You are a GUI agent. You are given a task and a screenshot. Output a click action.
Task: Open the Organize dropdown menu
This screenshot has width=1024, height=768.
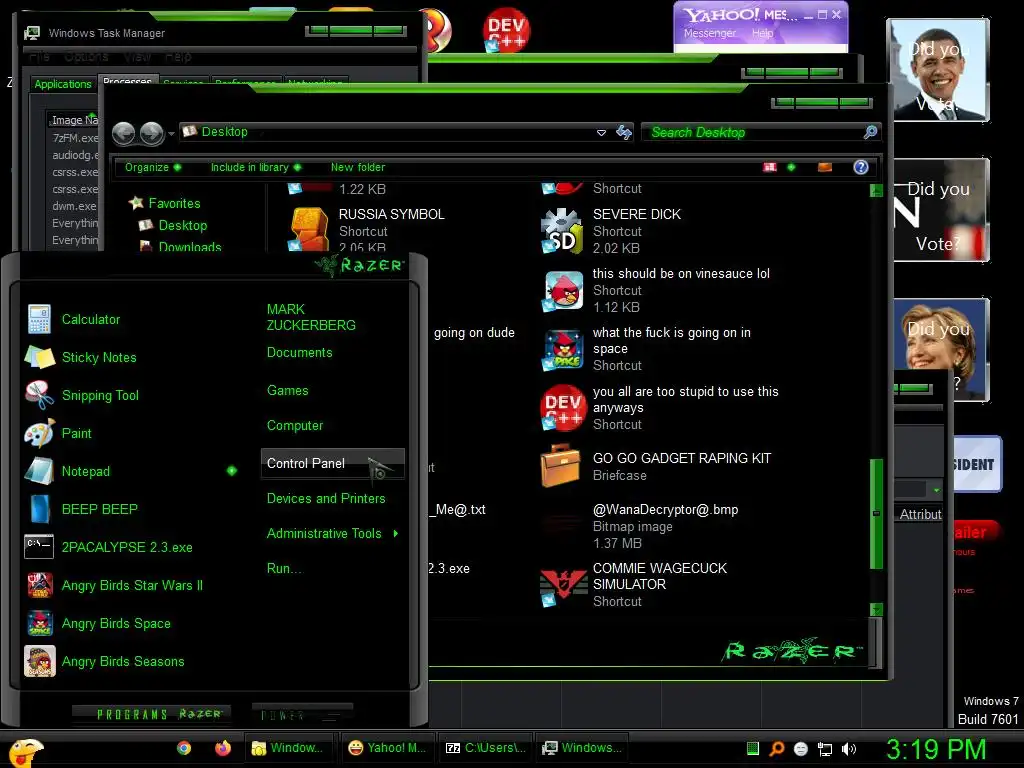point(153,167)
